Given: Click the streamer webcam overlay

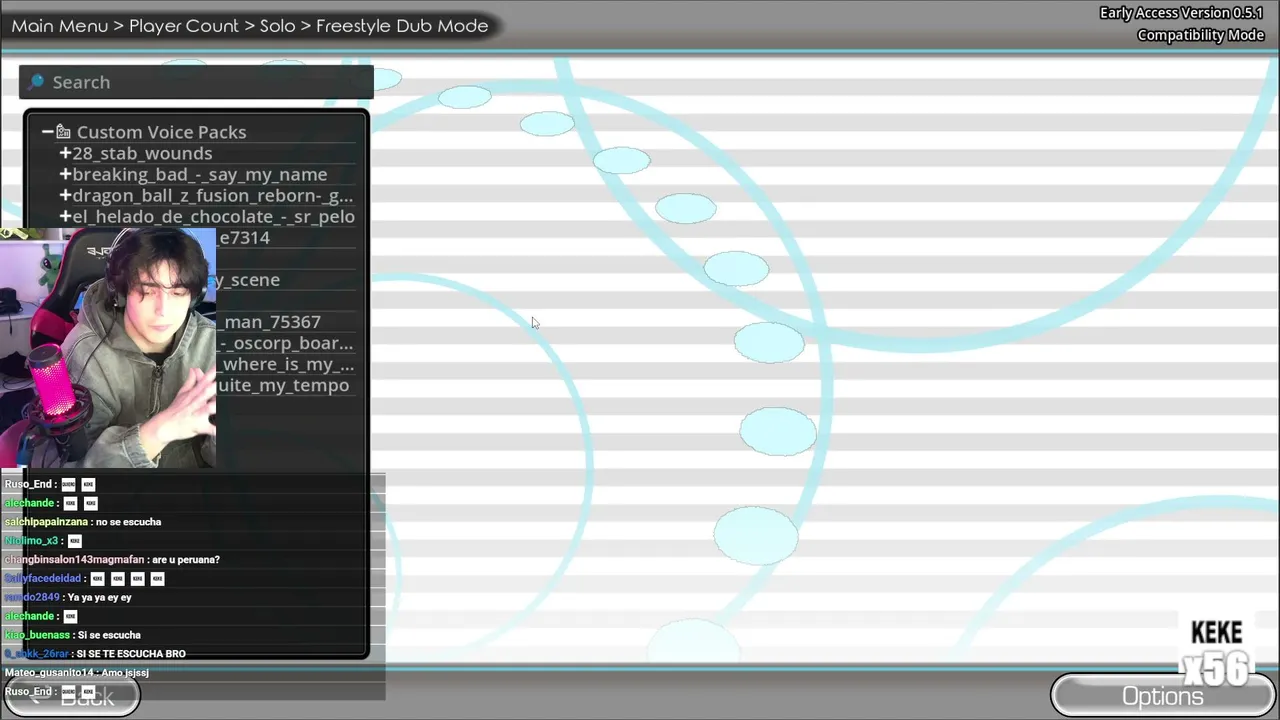Looking at the screenshot, I should coord(108,348).
